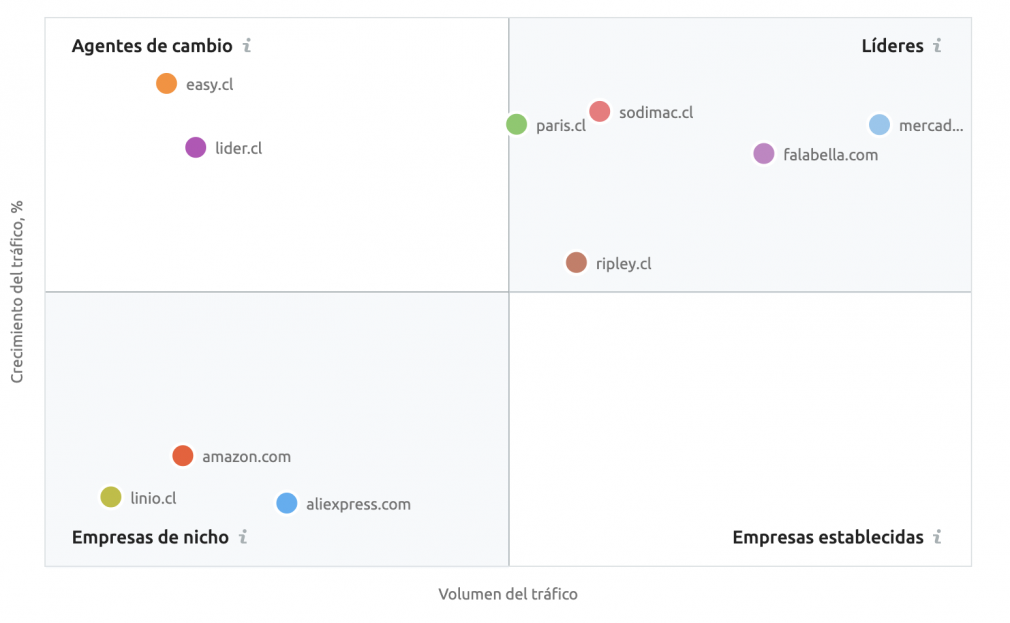This screenshot has width=1010, height=623.
Task: Click the Crecimiento del tráfico axis label
Action: click(17, 291)
